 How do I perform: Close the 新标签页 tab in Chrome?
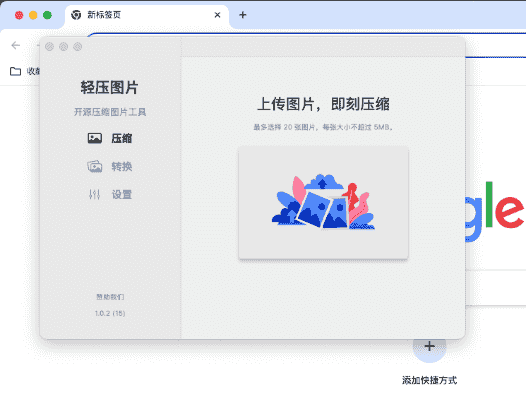217,15
